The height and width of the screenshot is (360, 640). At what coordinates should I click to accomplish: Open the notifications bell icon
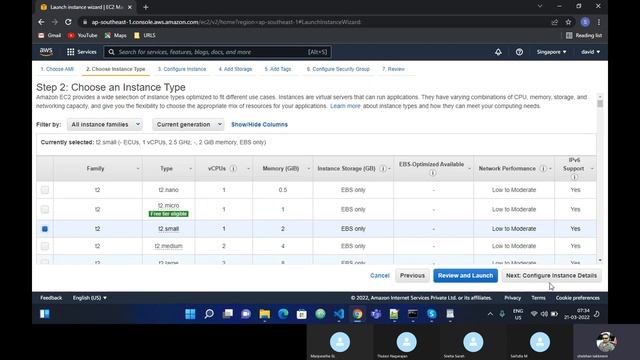pyautogui.click(x=498, y=52)
